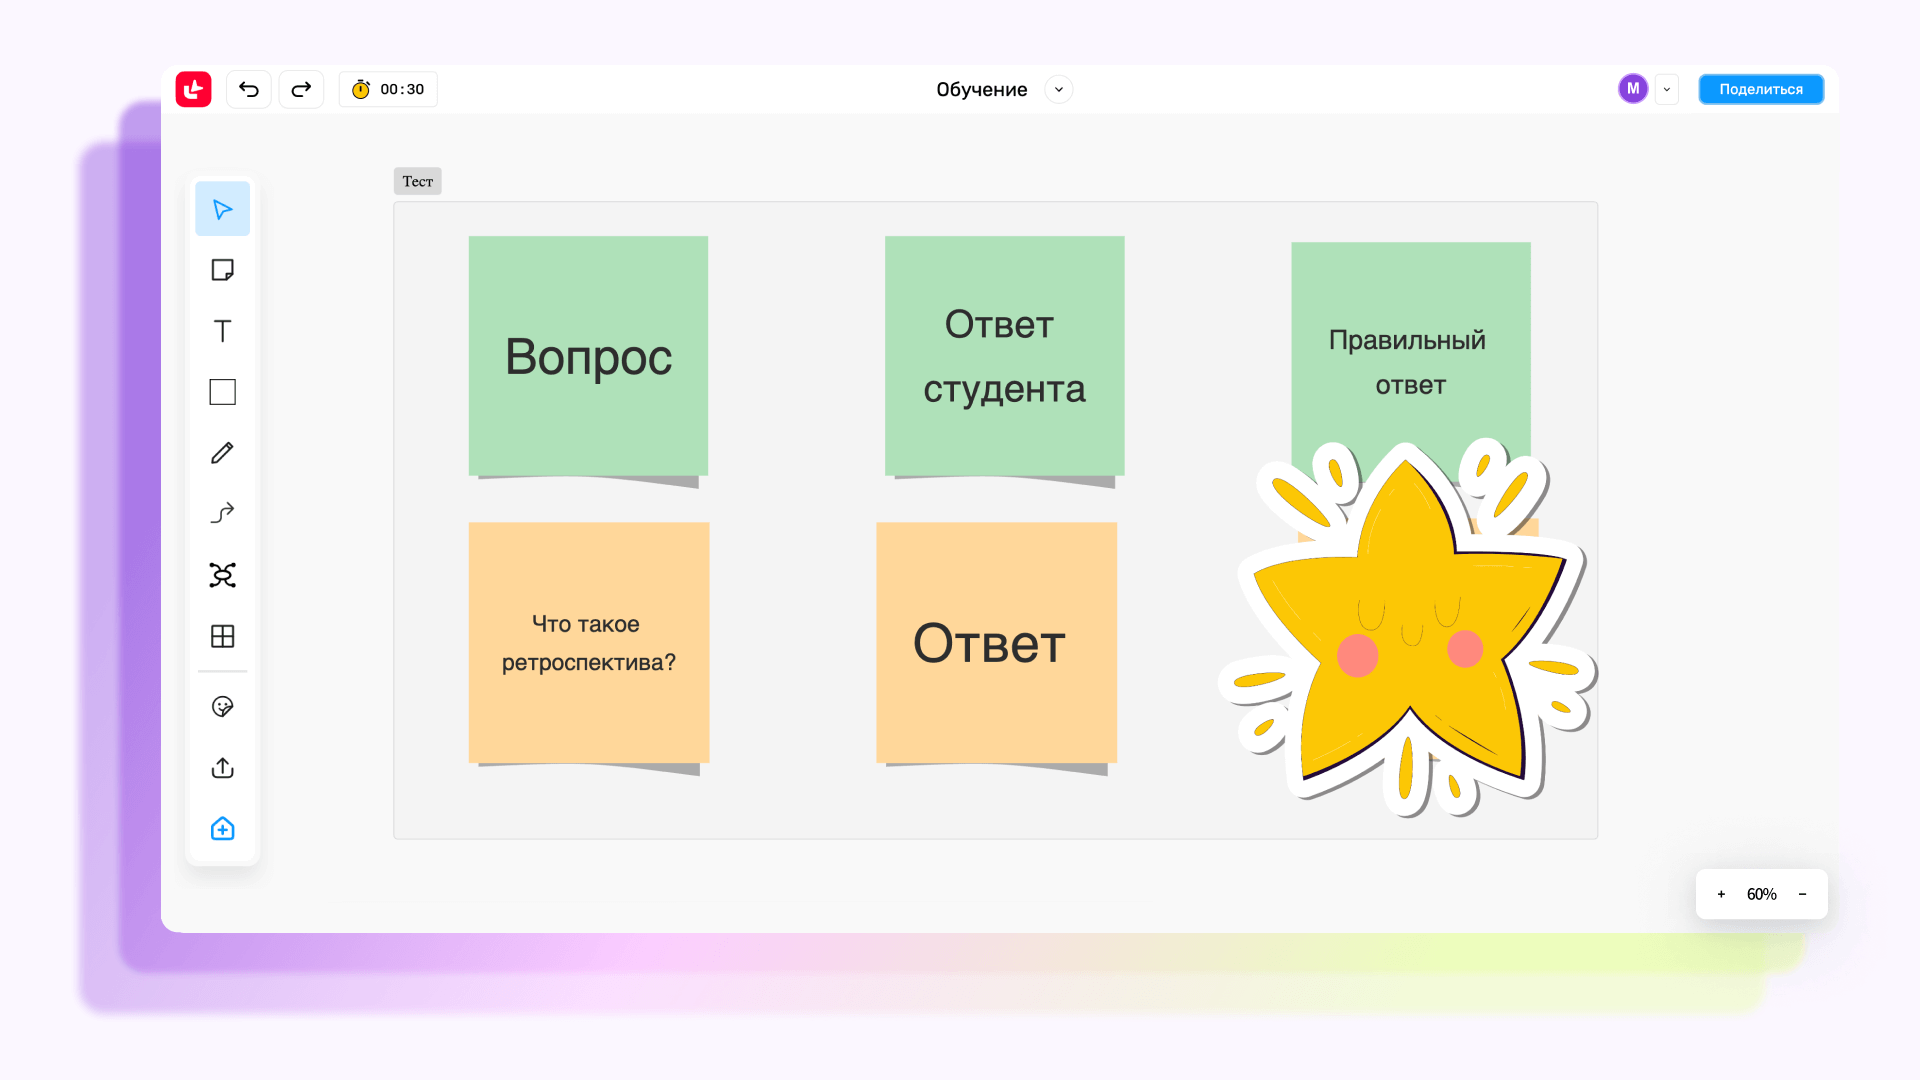
Task: Start the 00:30 timer
Action: pyautogui.click(x=388, y=90)
